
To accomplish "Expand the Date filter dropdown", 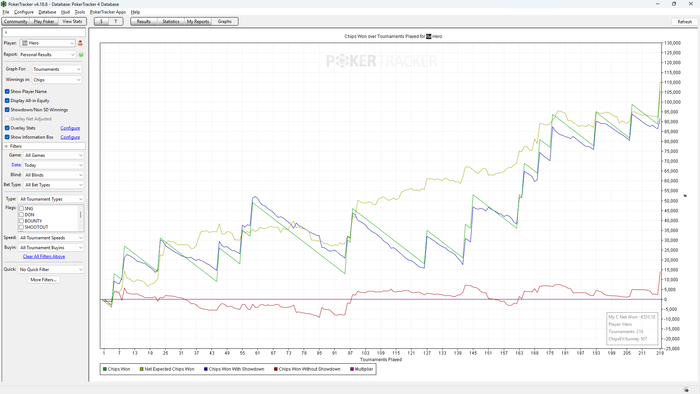I will tap(54, 165).
